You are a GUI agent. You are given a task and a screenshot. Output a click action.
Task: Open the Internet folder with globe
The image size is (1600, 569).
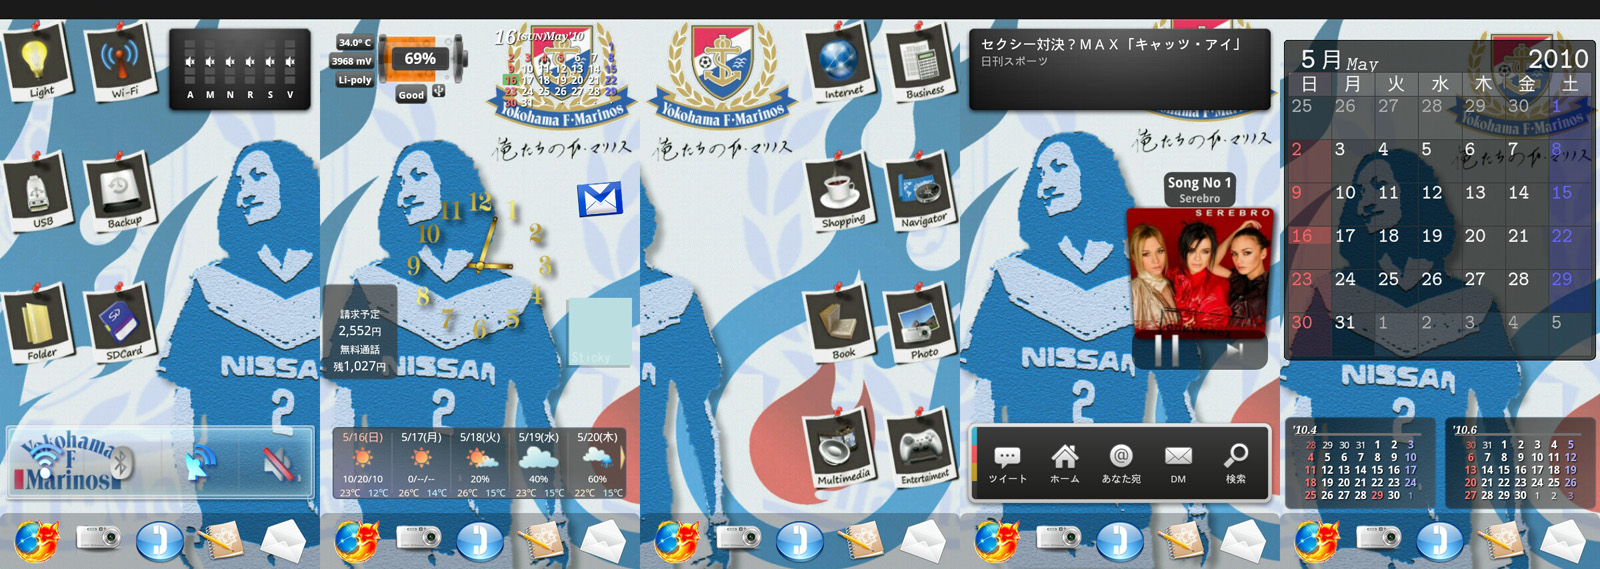tap(840, 62)
